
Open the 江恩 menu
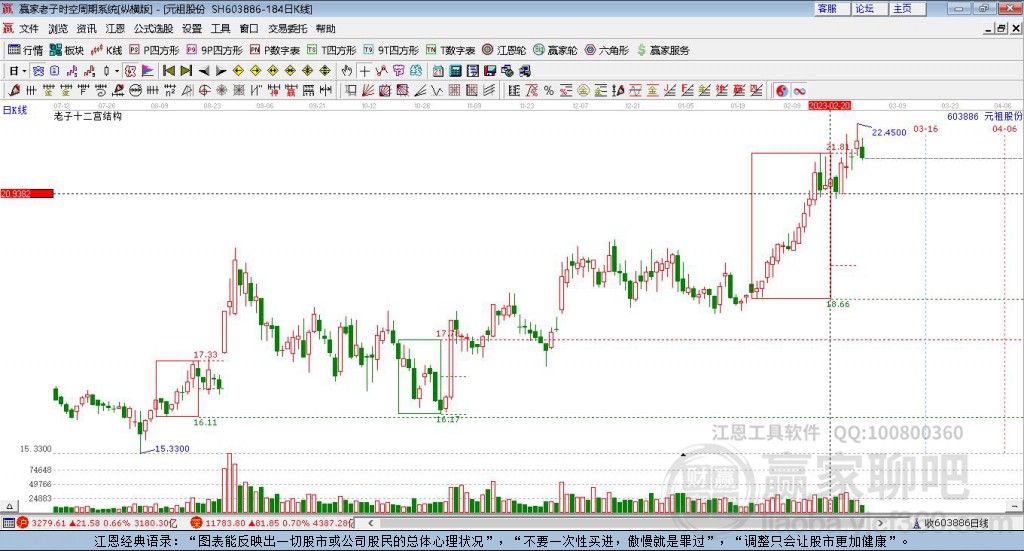[115, 29]
